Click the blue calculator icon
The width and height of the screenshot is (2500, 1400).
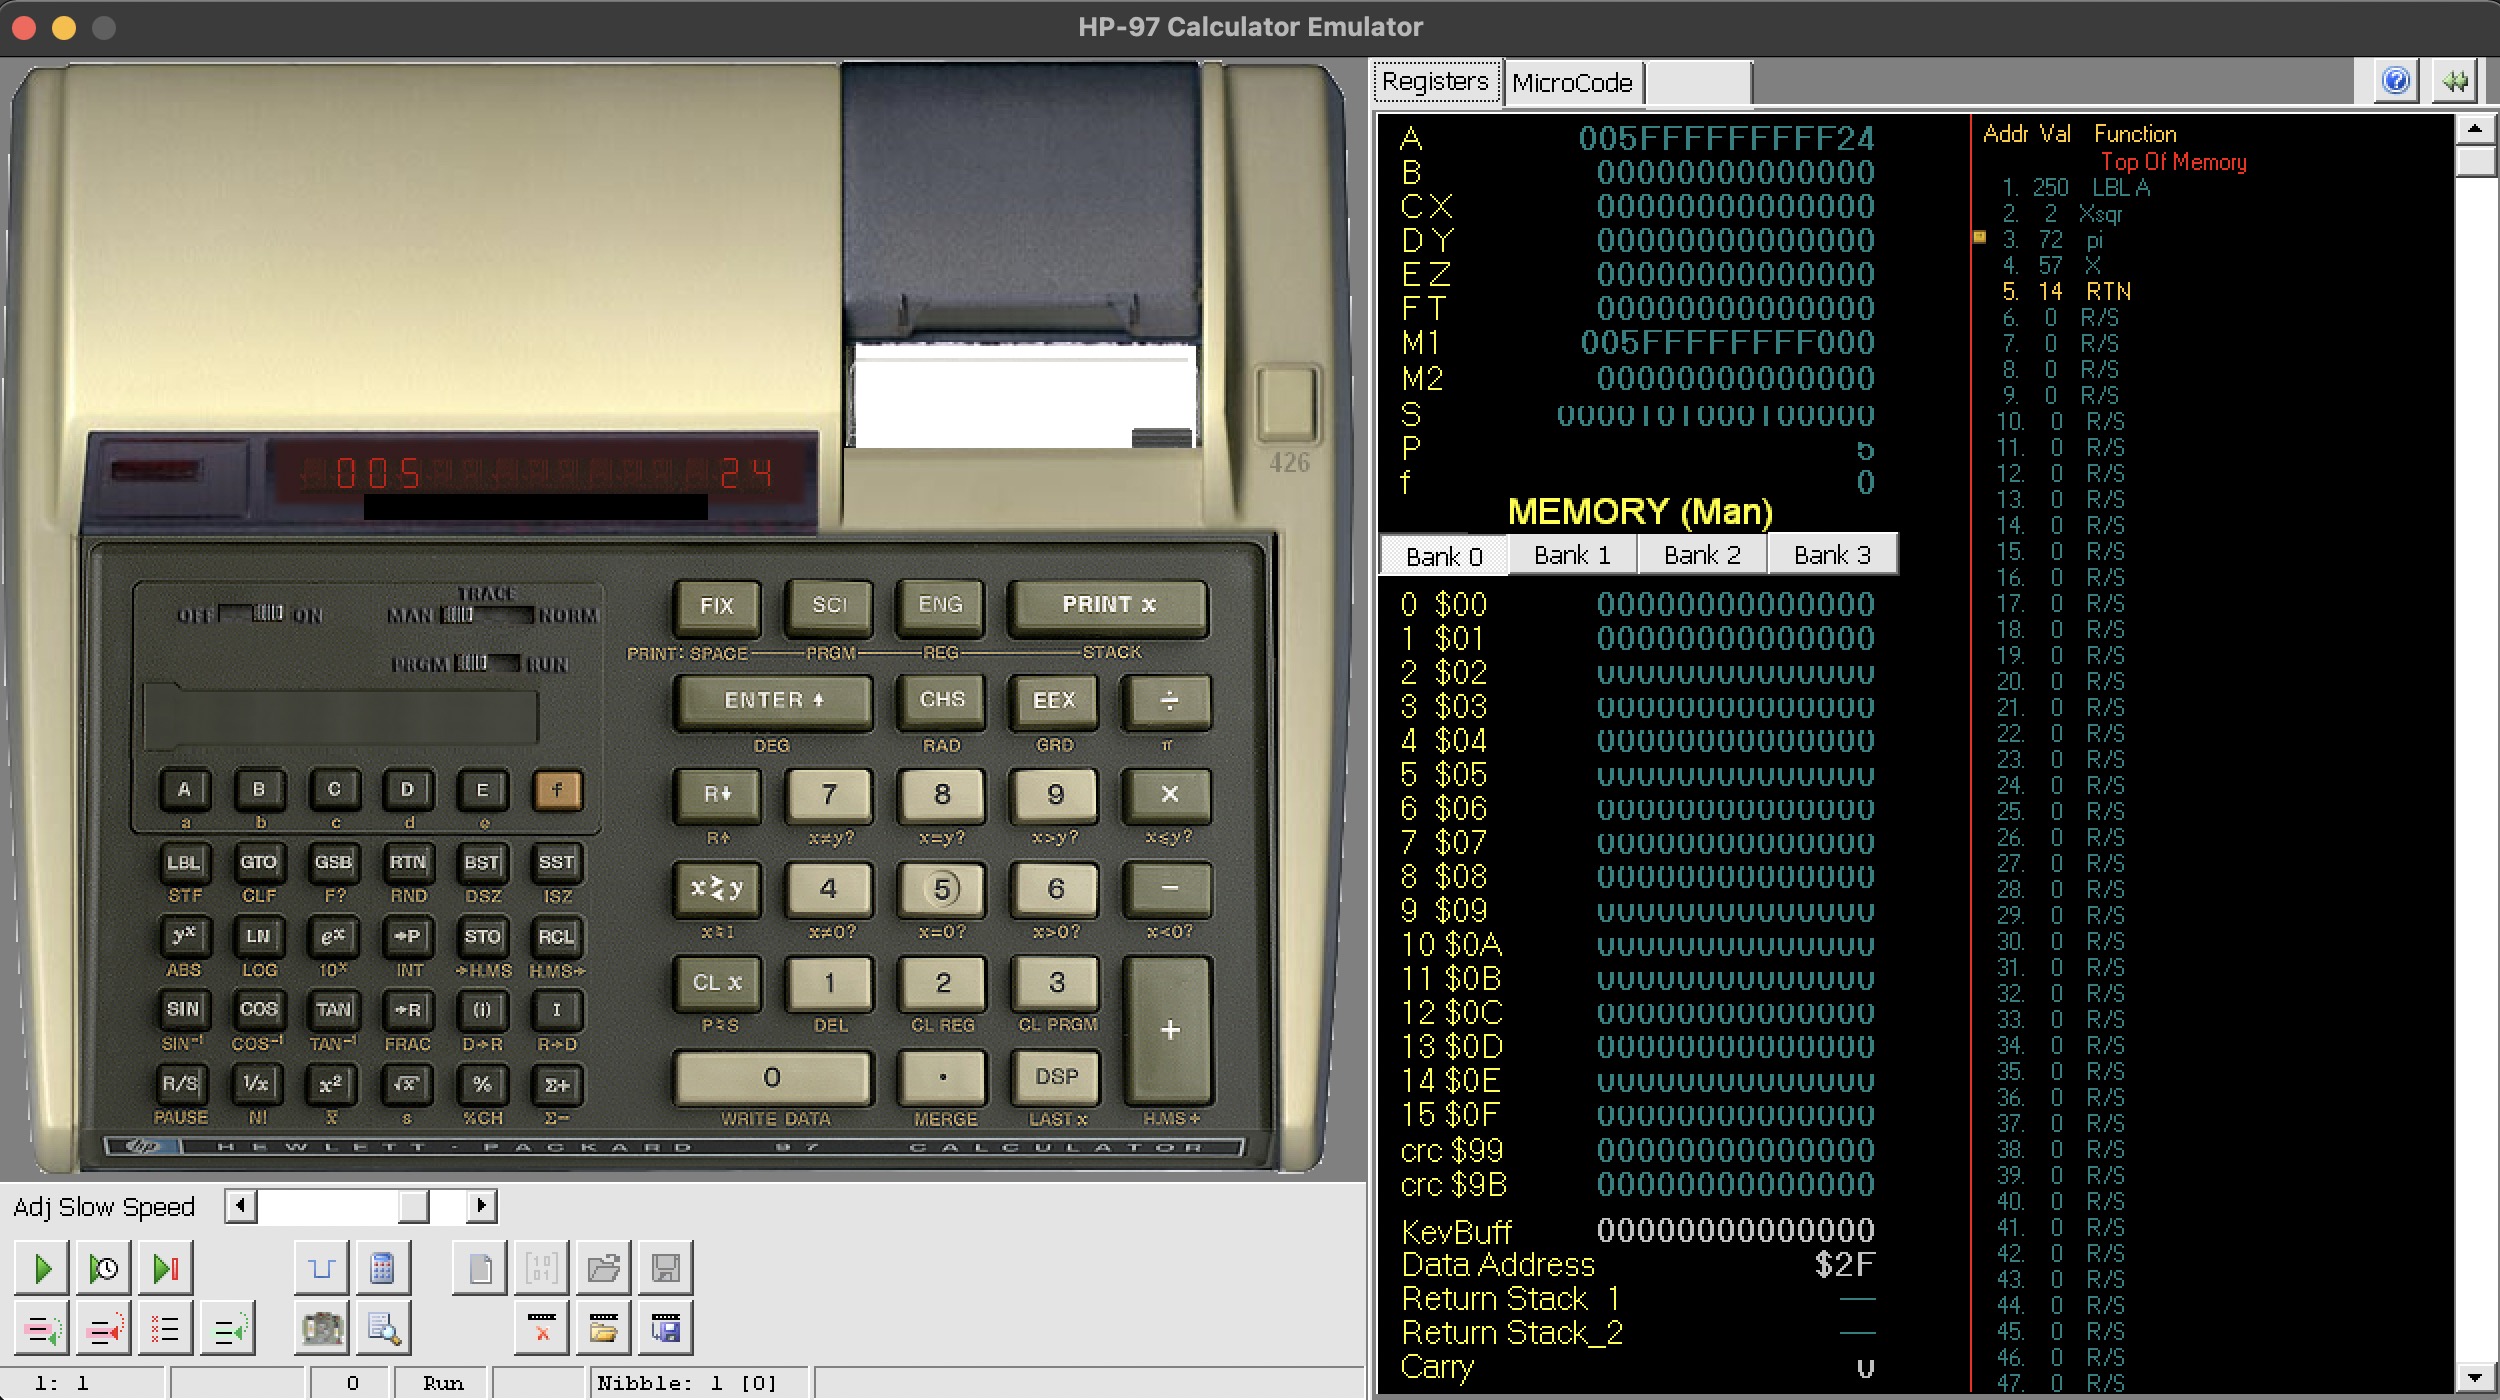click(x=382, y=1269)
